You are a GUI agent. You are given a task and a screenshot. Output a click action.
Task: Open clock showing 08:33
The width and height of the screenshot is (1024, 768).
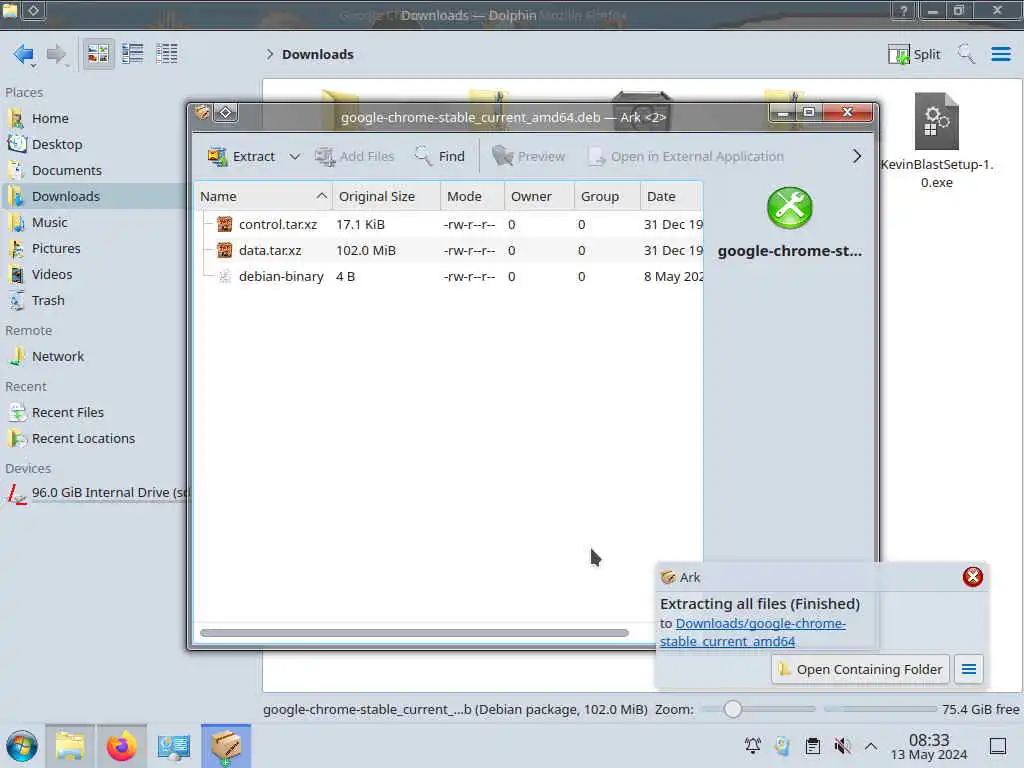click(929, 747)
